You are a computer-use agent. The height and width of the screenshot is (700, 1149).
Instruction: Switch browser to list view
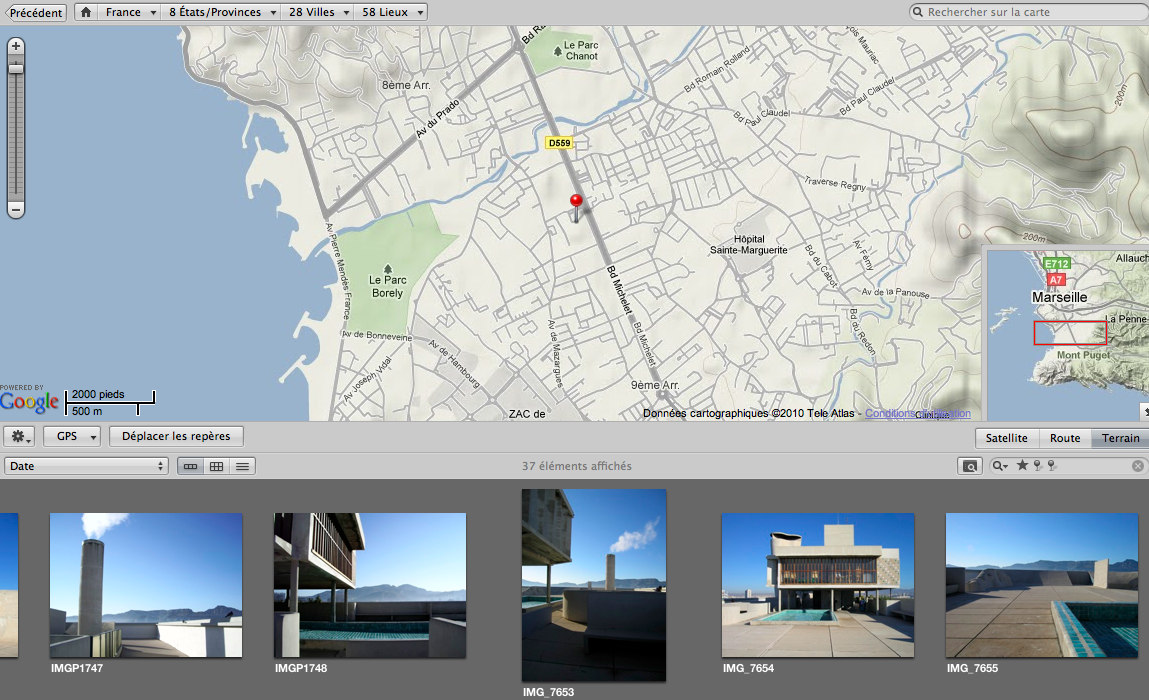click(242, 466)
